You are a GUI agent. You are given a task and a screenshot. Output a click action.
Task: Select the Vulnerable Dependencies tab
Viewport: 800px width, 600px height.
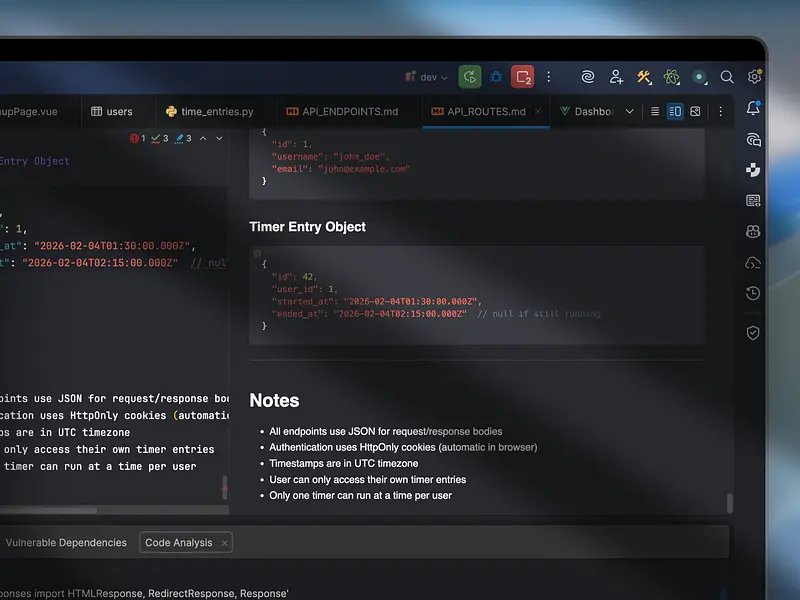tap(66, 543)
